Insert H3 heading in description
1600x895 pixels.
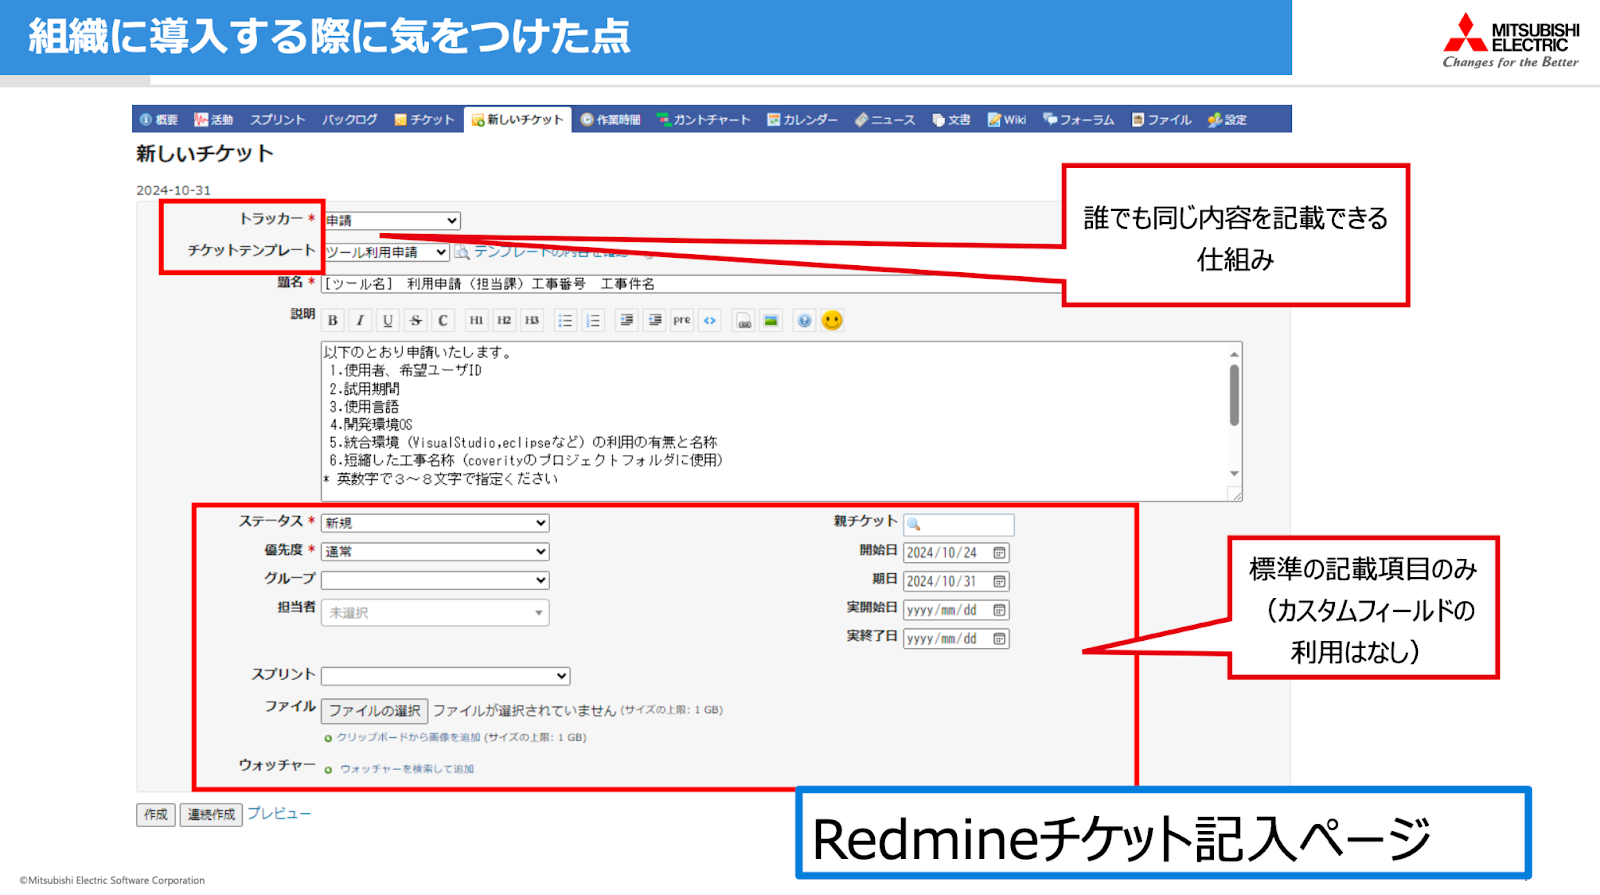point(532,320)
